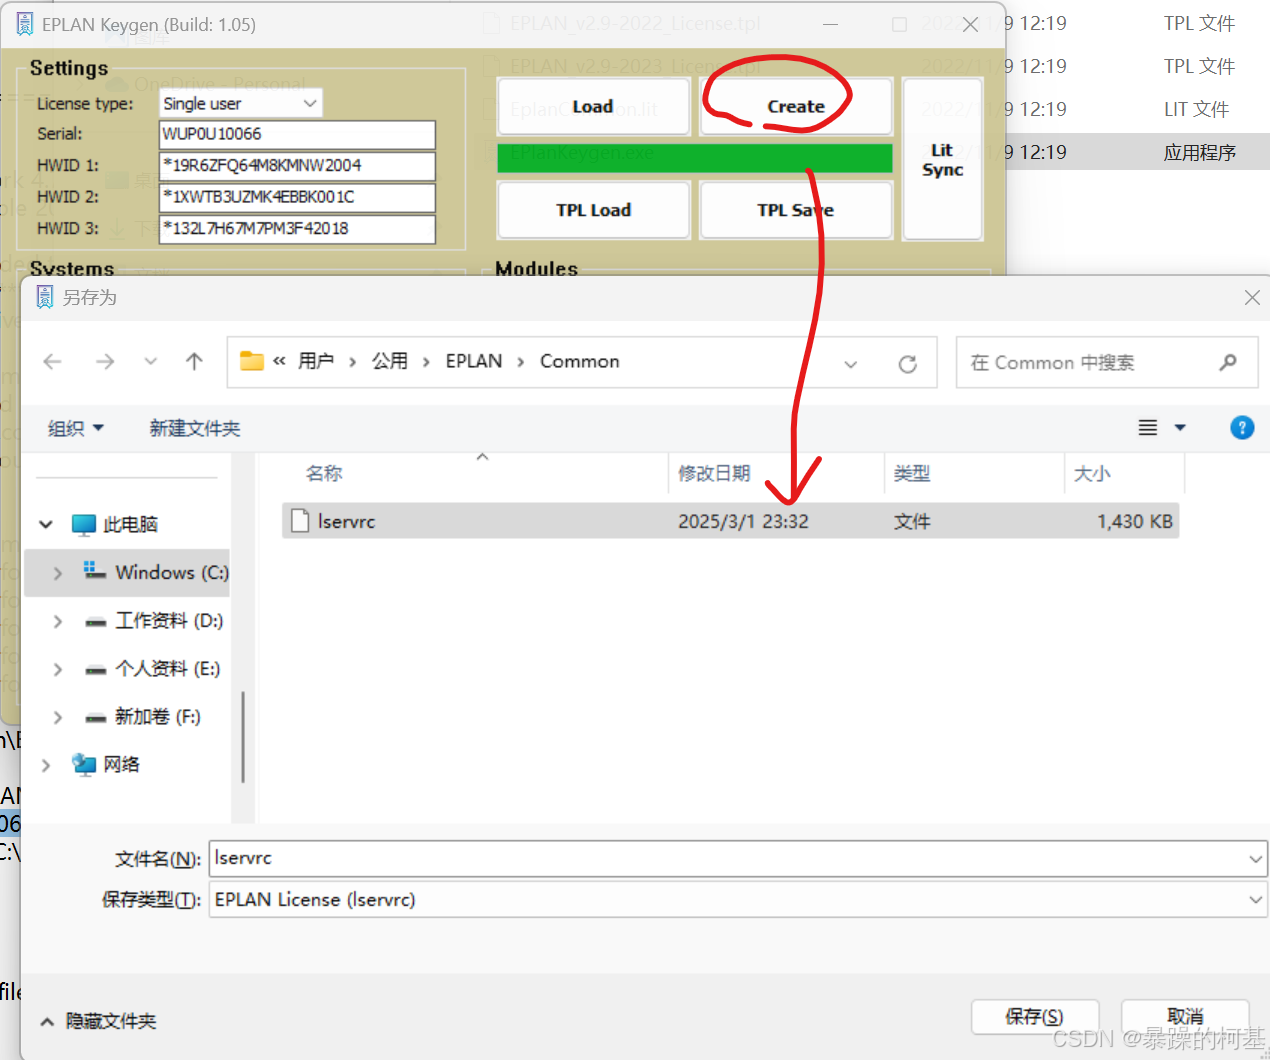
Task: Click the Load button in EPLAN Keygen
Action: click(593, 106)
